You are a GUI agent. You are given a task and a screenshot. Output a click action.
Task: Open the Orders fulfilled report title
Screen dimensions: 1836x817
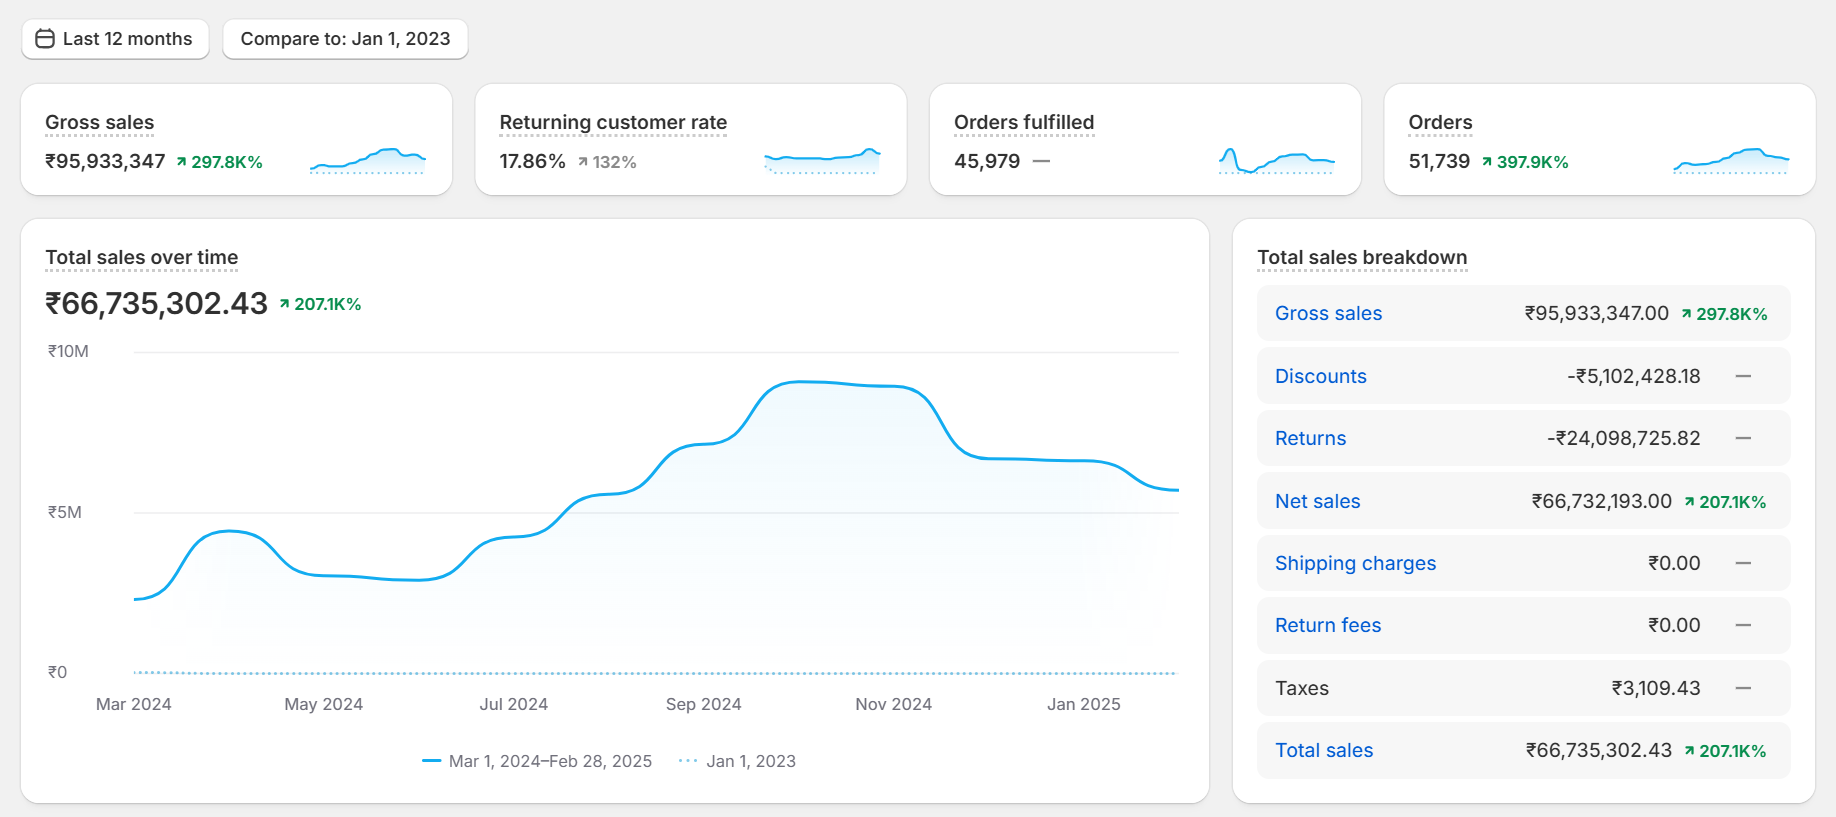(x=1024, y=122)
